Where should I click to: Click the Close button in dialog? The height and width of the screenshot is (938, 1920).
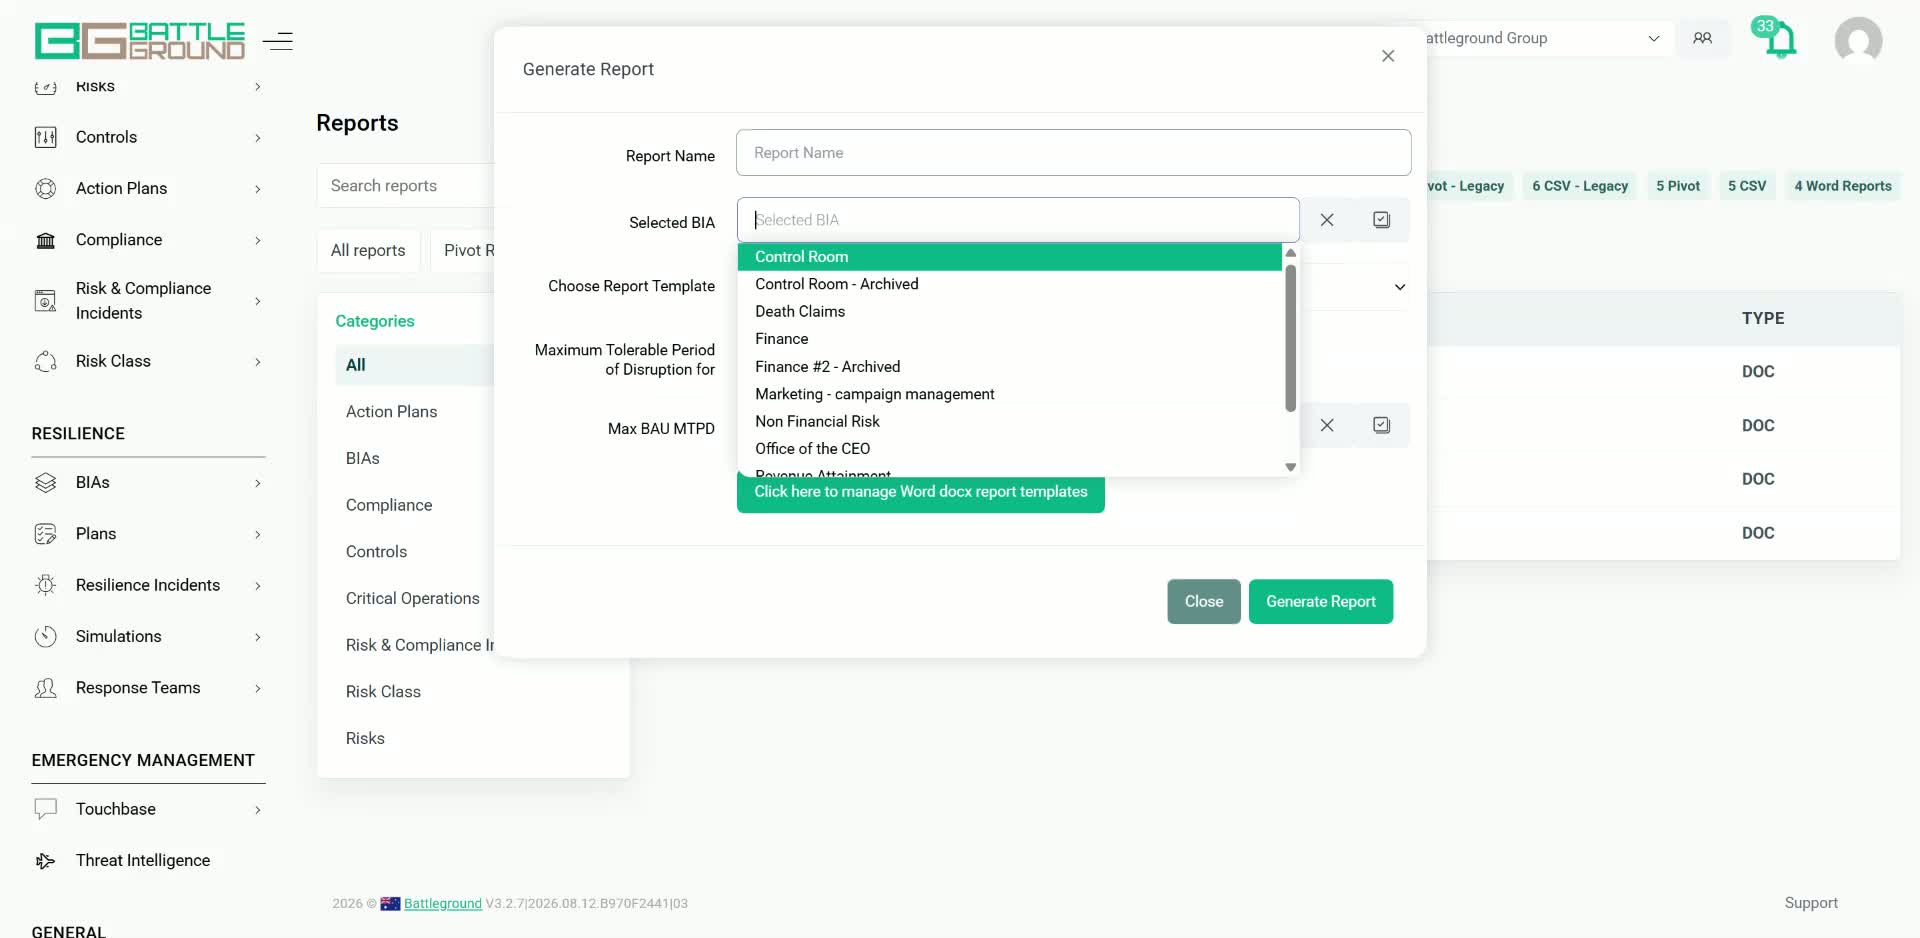(1204, 601)
